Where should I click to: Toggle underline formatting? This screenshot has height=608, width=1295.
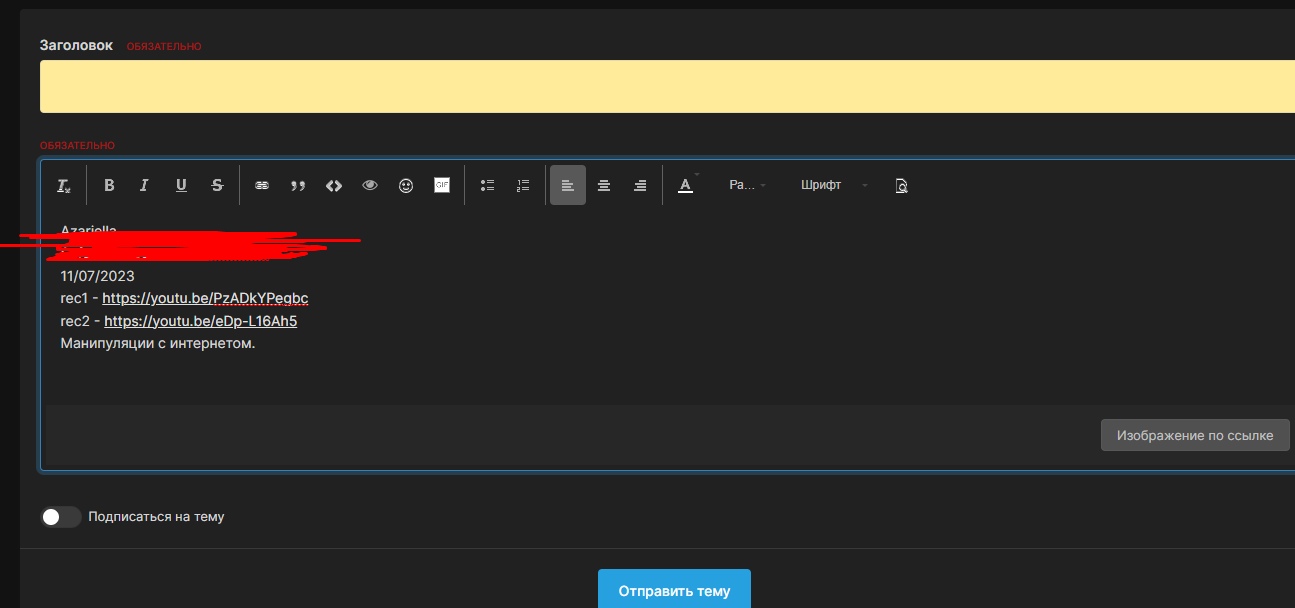181,185
